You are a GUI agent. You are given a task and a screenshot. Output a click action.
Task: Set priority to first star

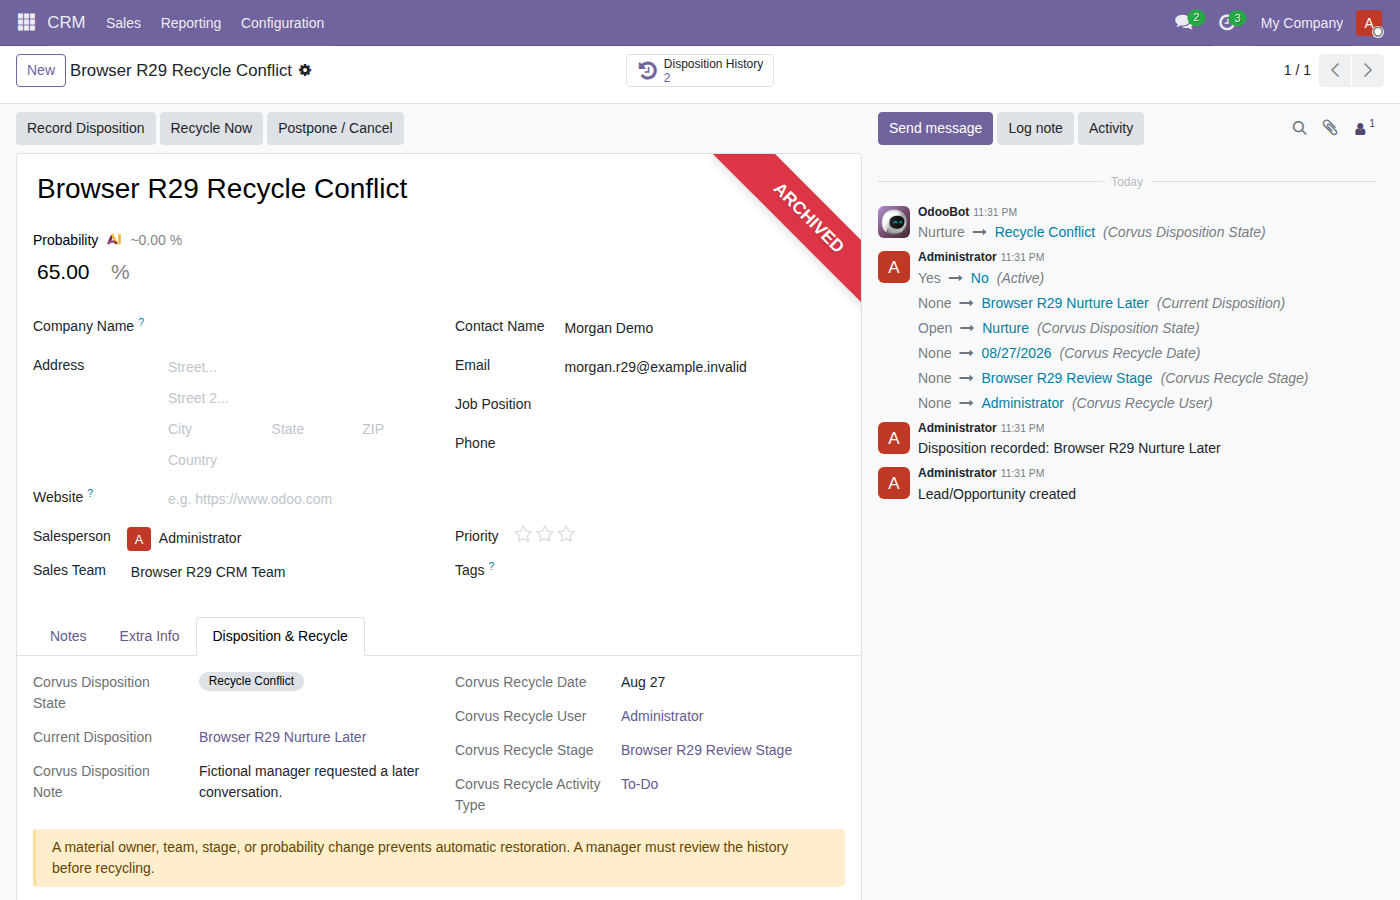[x=523, y=534]
